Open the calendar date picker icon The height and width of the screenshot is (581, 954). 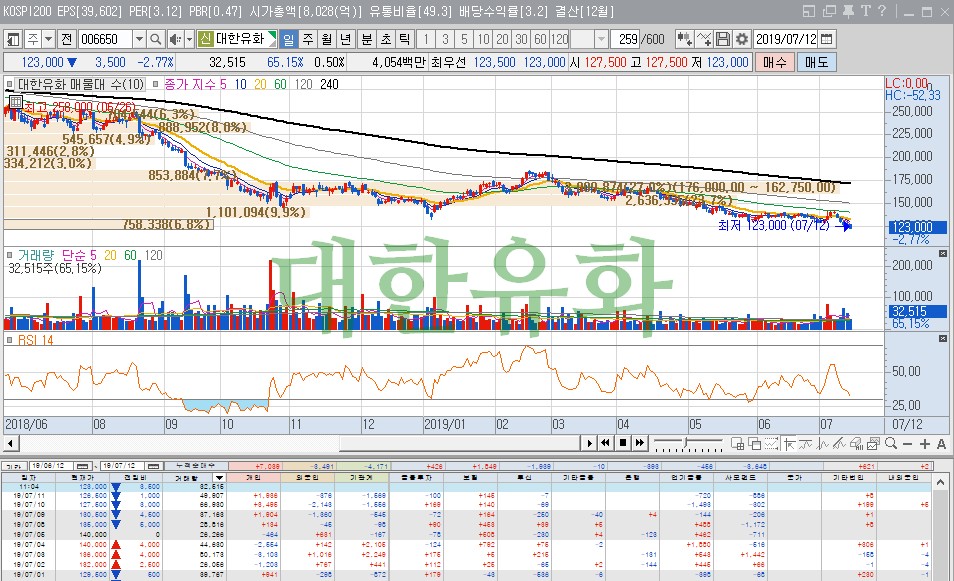click(826, 40)
